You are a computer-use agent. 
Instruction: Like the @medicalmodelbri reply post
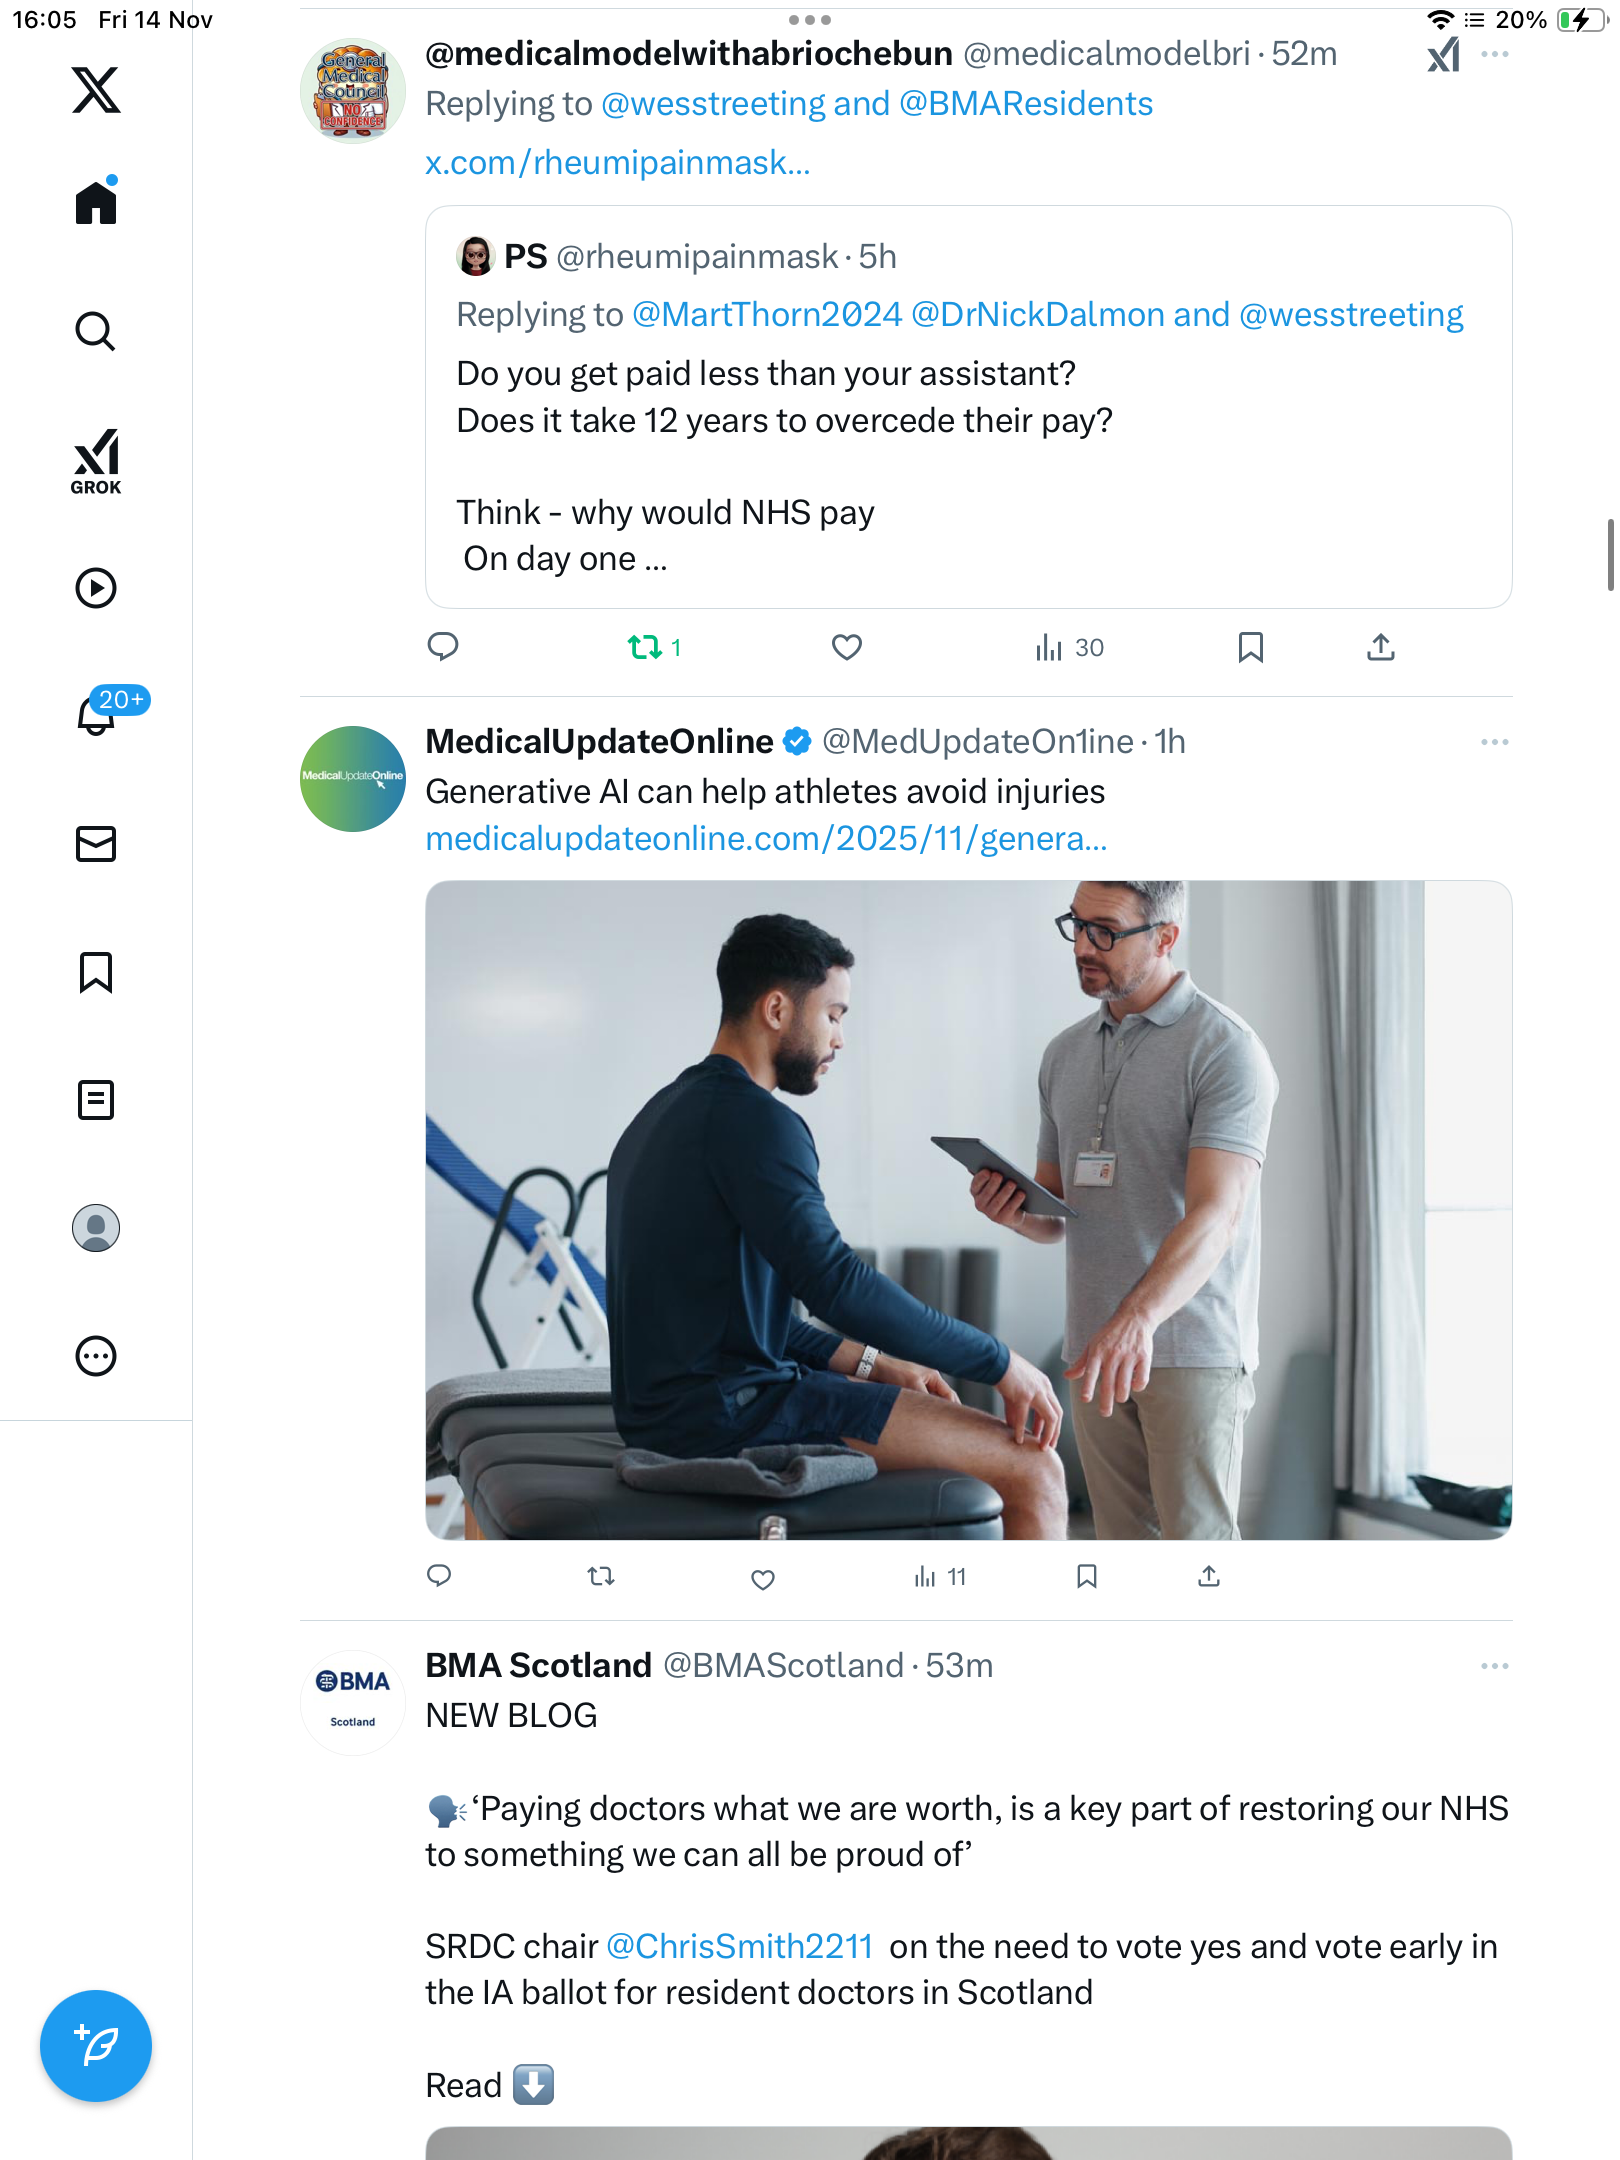point(847,648)
